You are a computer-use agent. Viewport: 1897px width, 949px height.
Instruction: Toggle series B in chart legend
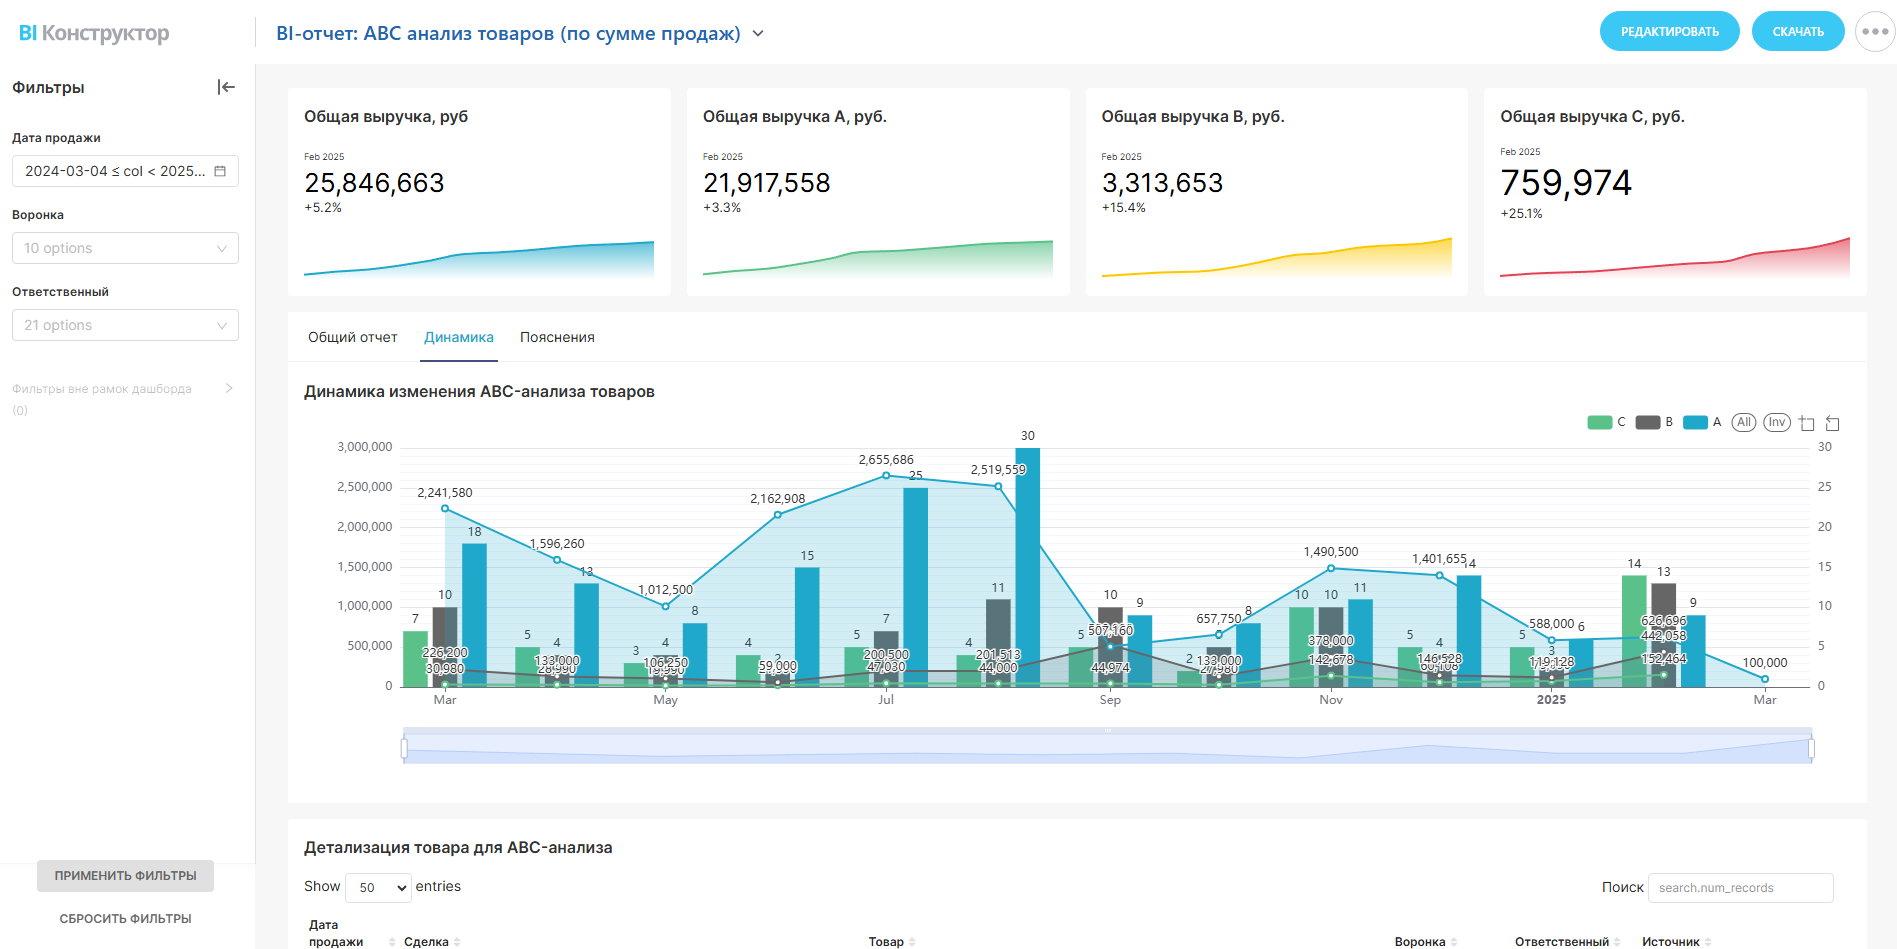pyautogui.click(x=1654, y=422)
